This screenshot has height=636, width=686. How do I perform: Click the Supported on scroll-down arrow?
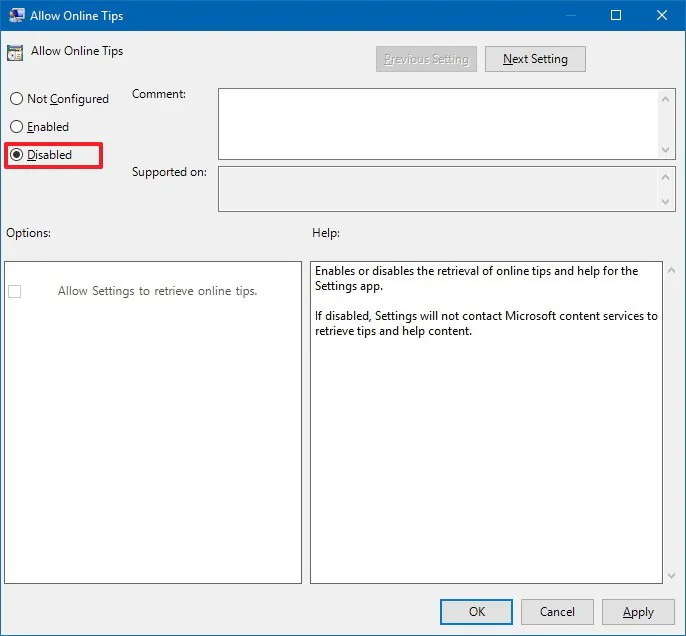click(665, 202)
